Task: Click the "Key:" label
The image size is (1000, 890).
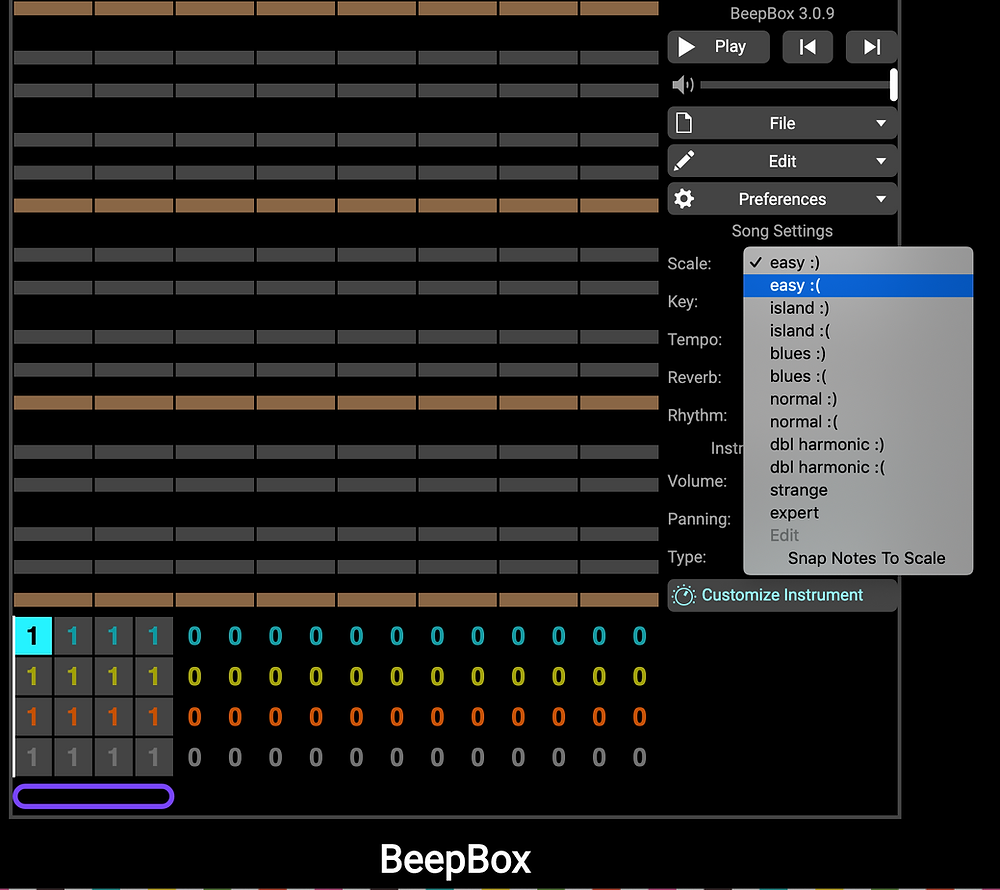Action: [x=682, y=302]
